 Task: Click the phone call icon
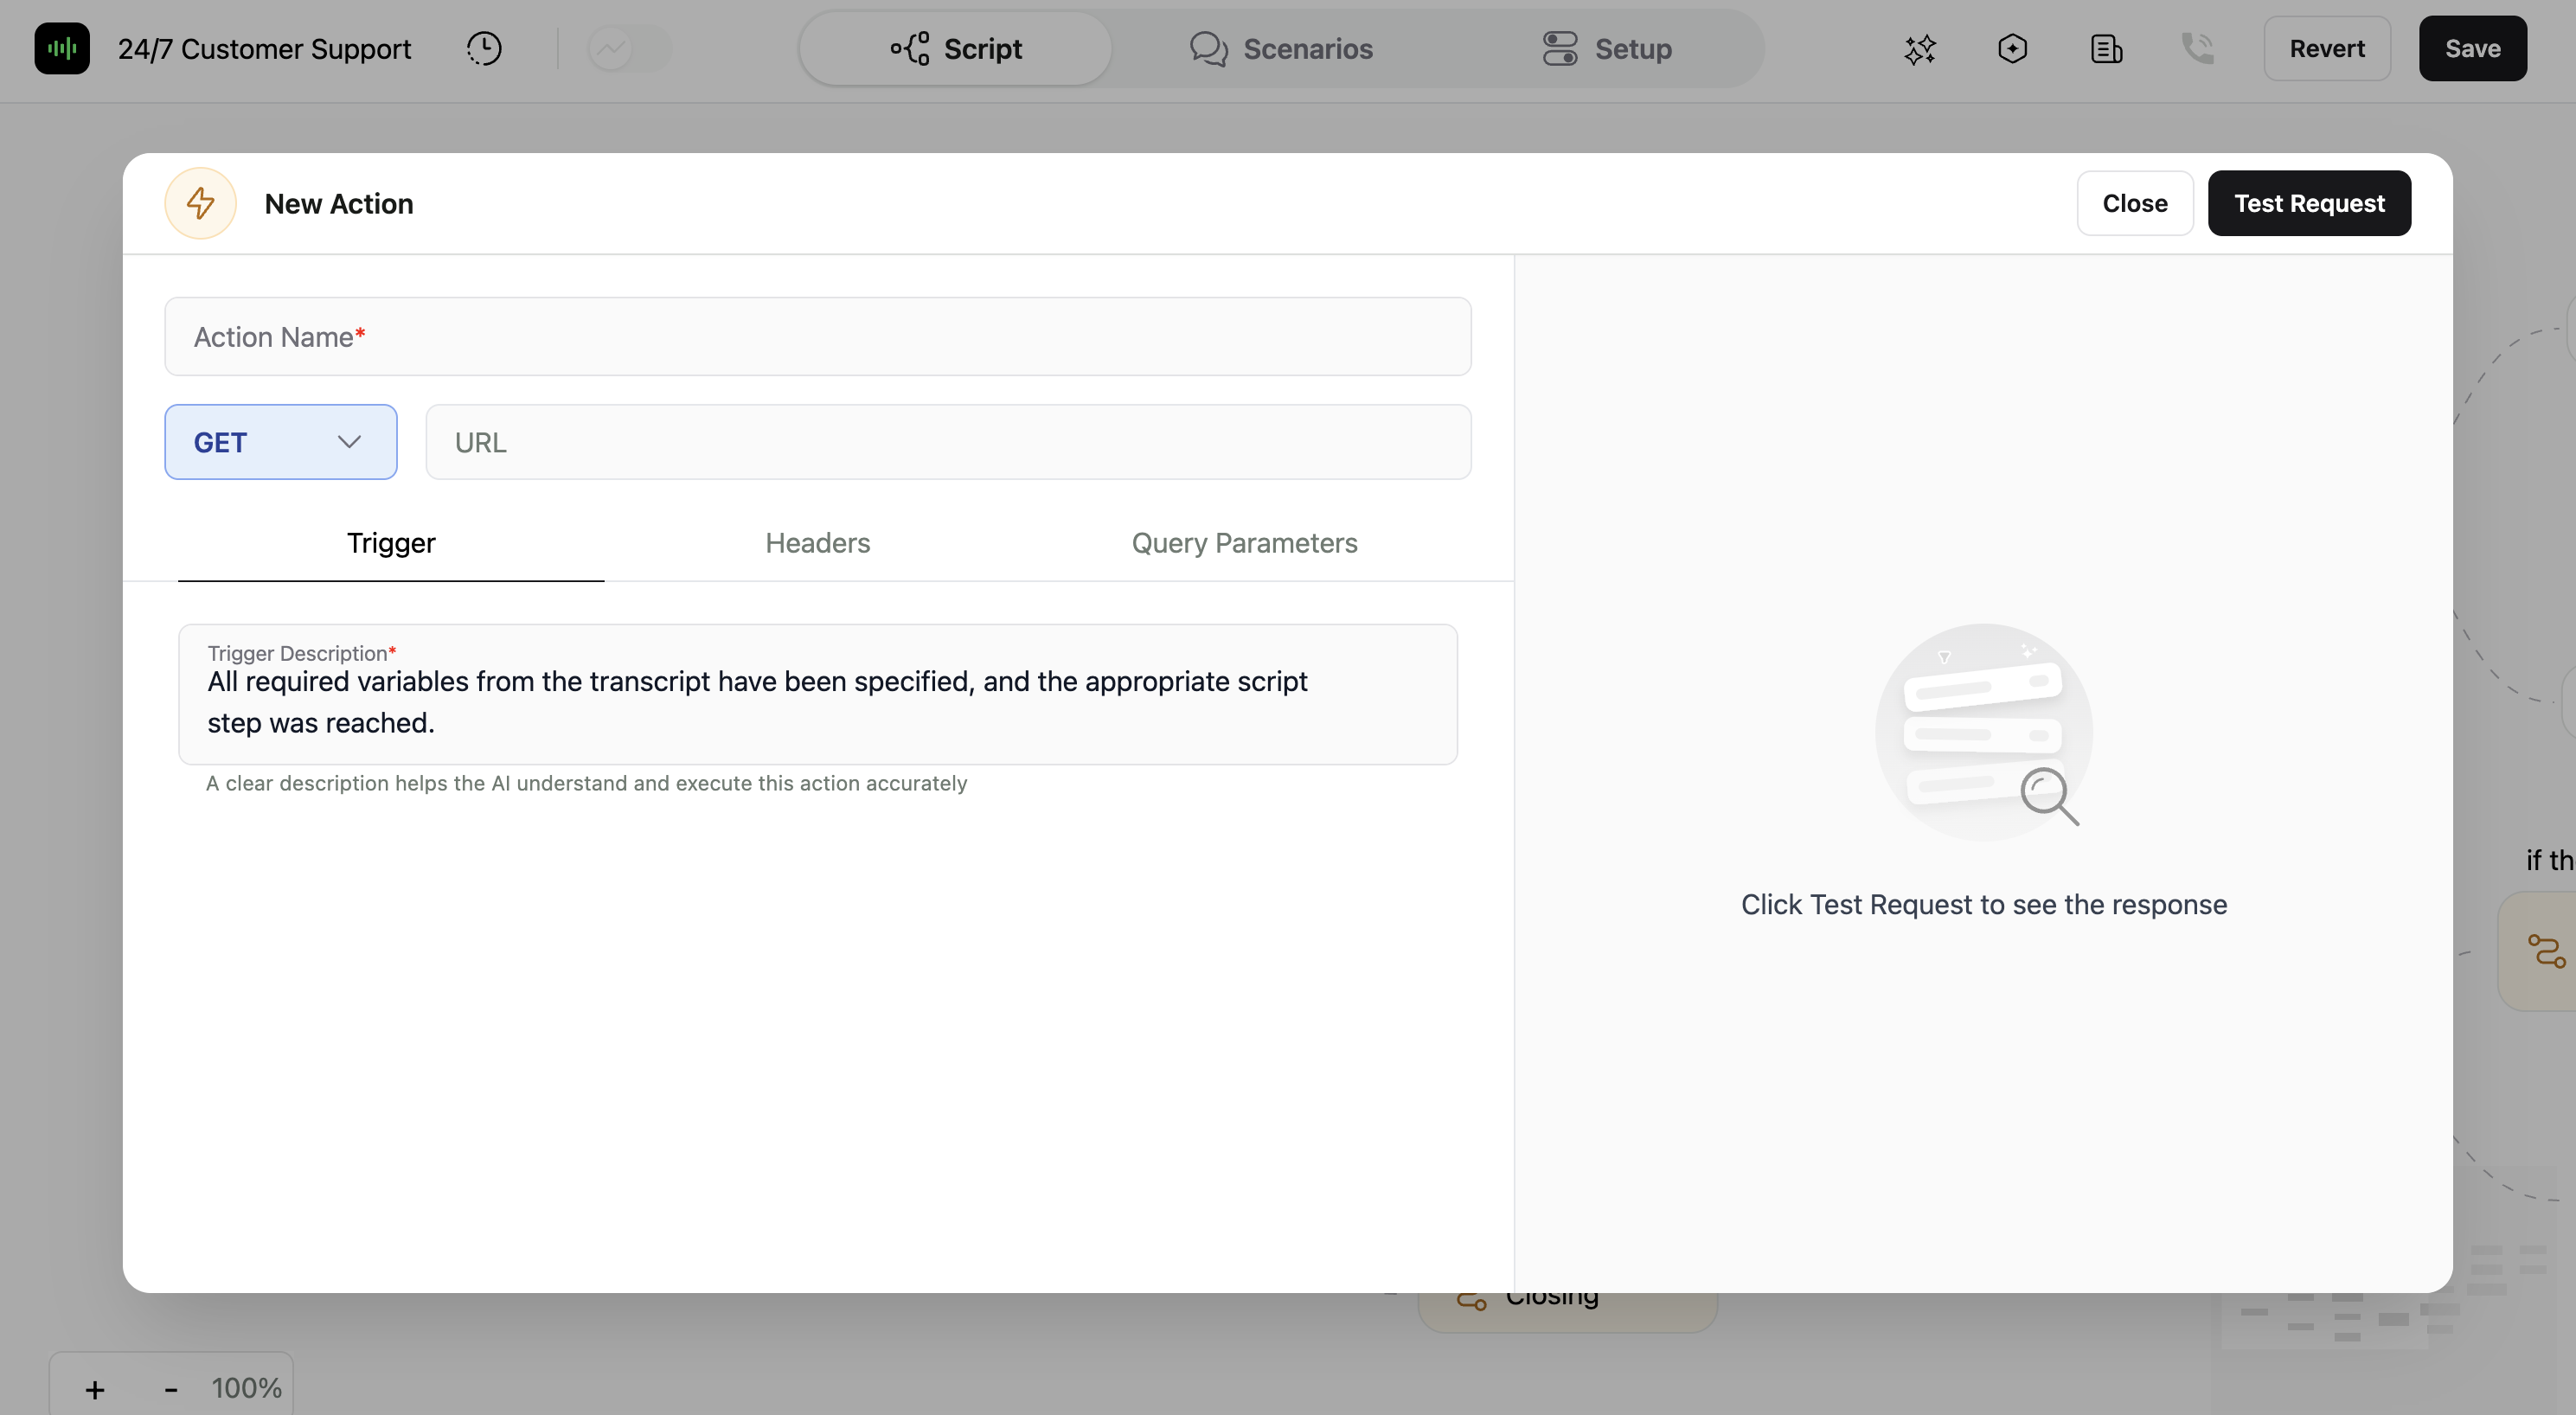tap(2197, 48)
